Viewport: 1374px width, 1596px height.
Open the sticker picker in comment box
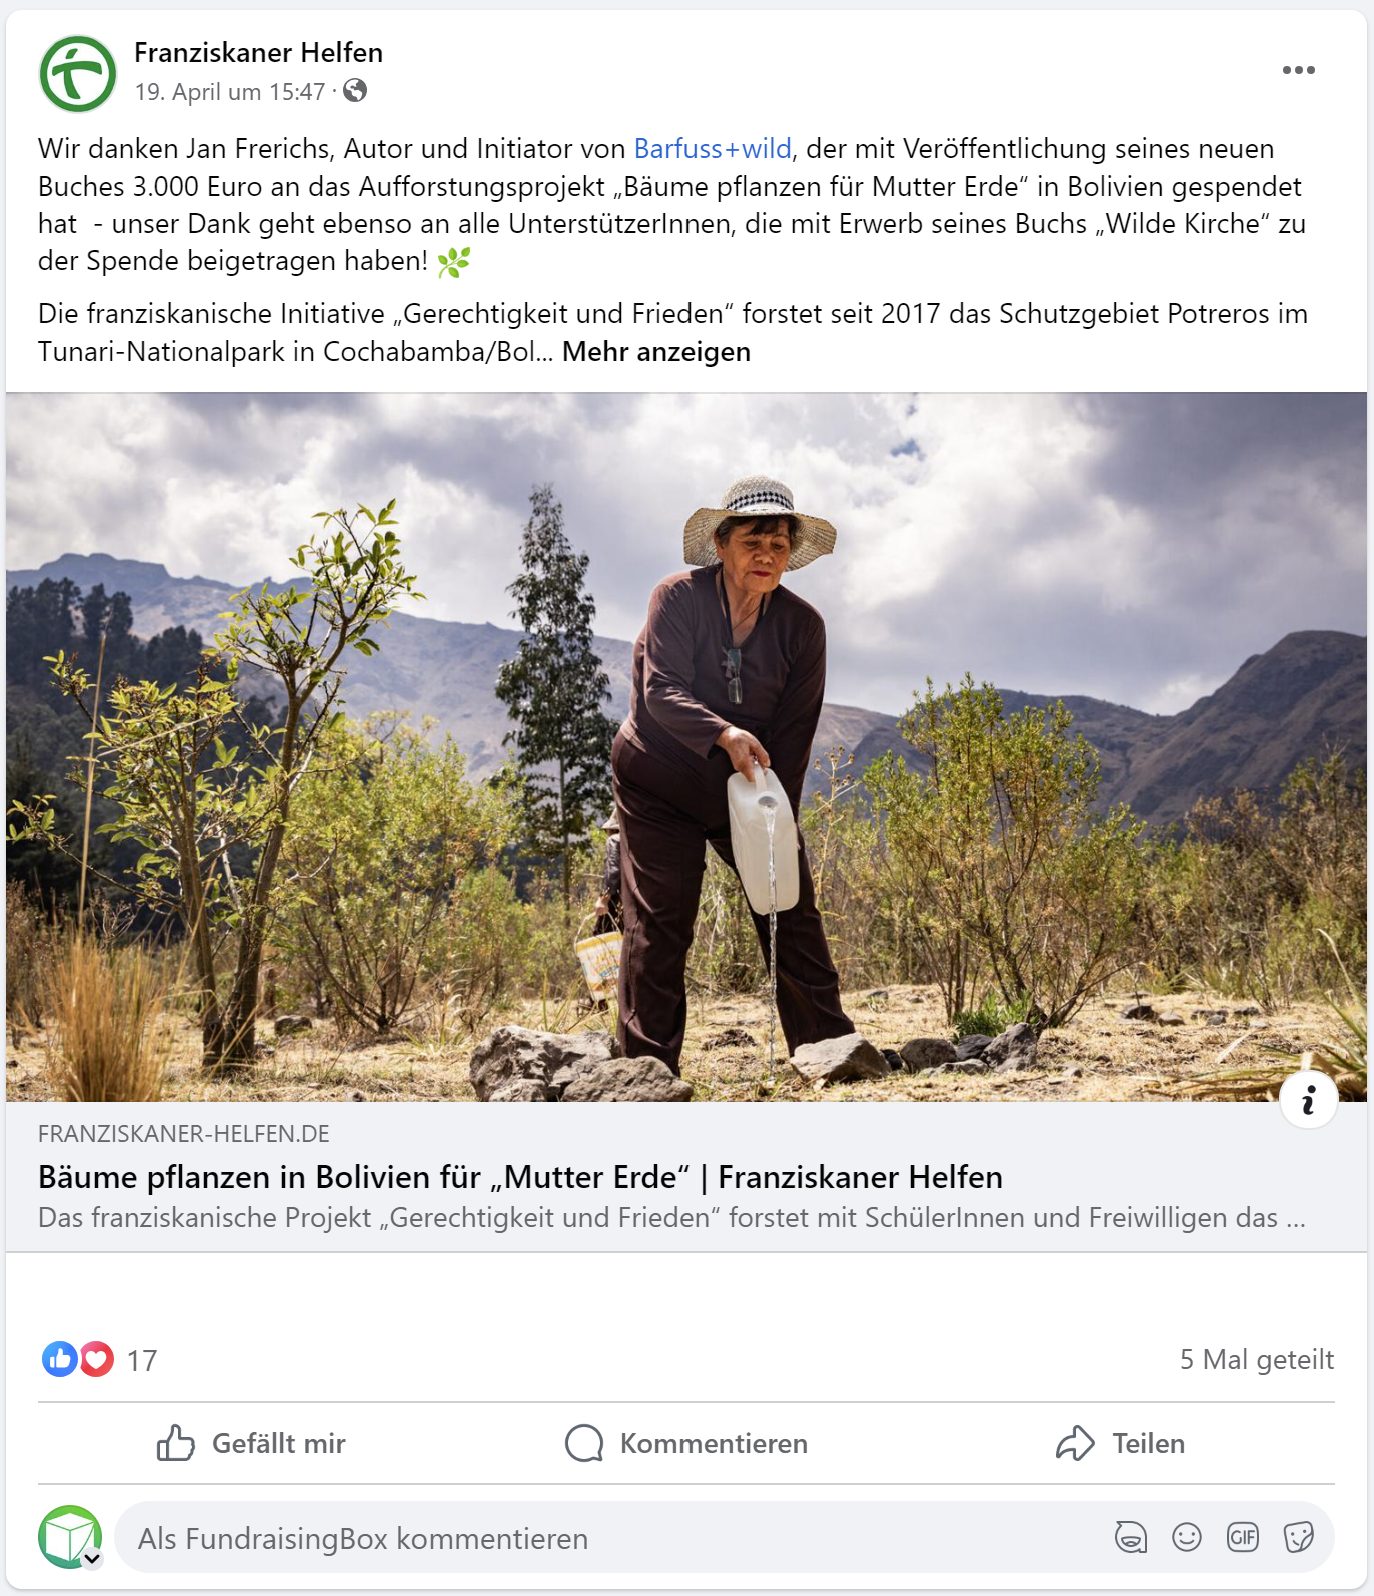1299,1537
